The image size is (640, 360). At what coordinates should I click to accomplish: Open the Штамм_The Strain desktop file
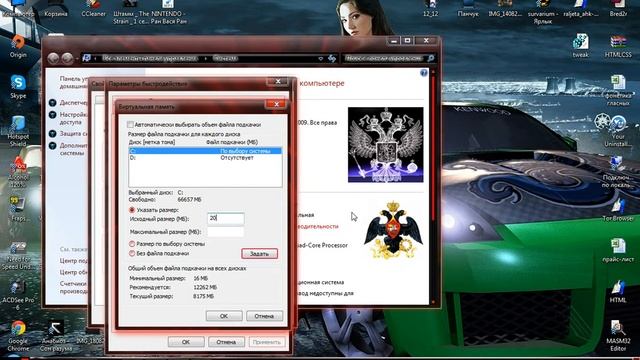[131, 12]
